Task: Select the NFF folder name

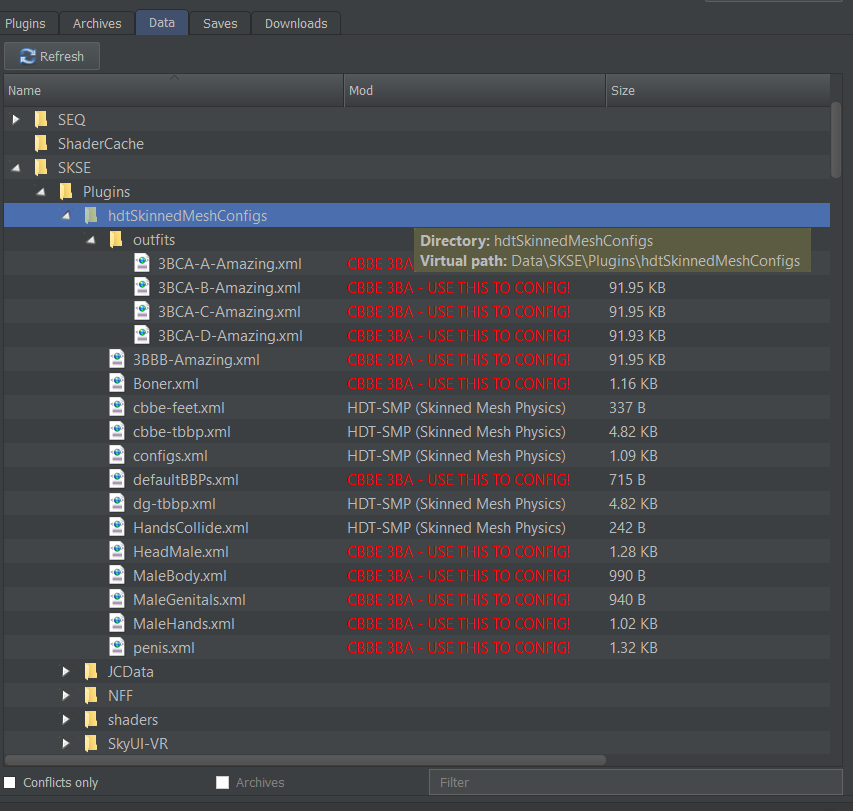Action: coord(120,696)
